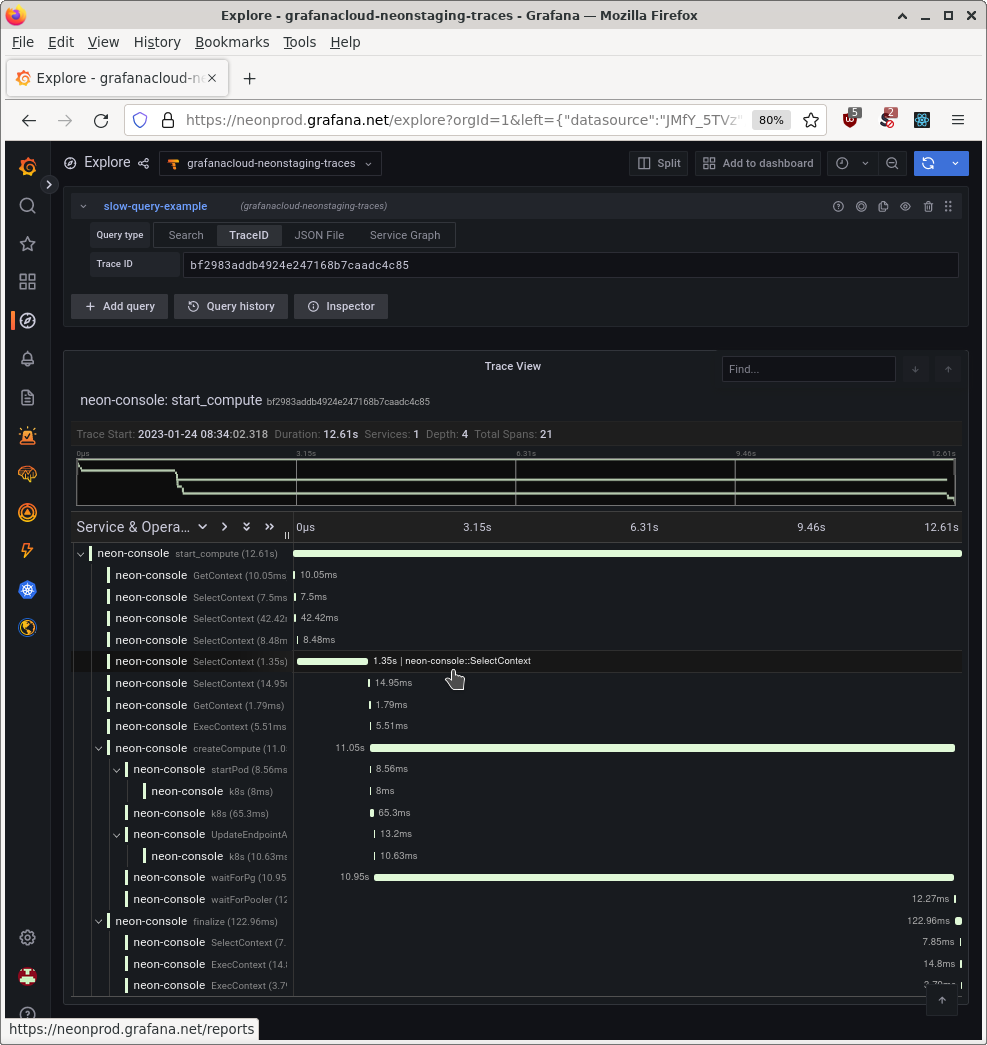
Task: Open the Inspector panel
Action: coord(340,306)
